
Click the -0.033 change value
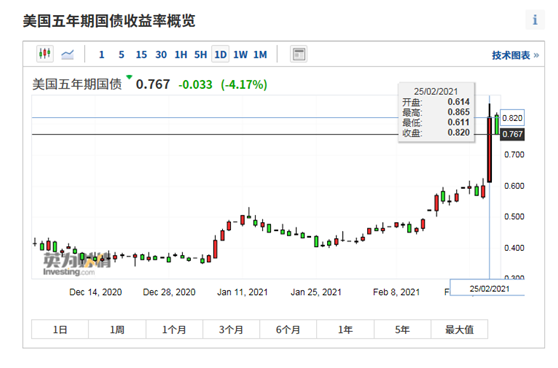pyautogui.click(x=195, y=85)
